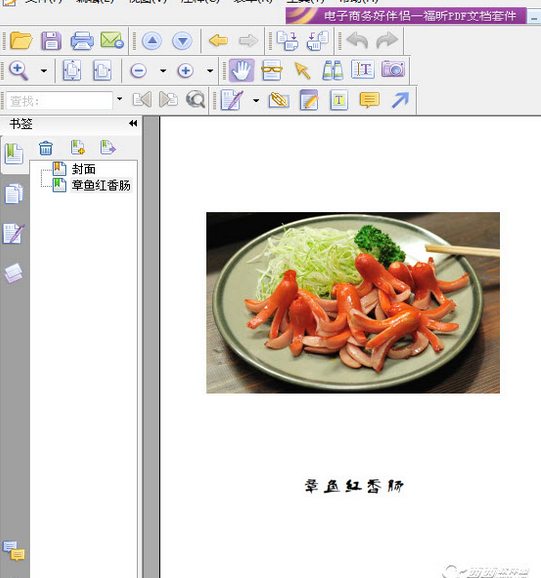
Task: Select the Hand tool
Action: (241, 70)
